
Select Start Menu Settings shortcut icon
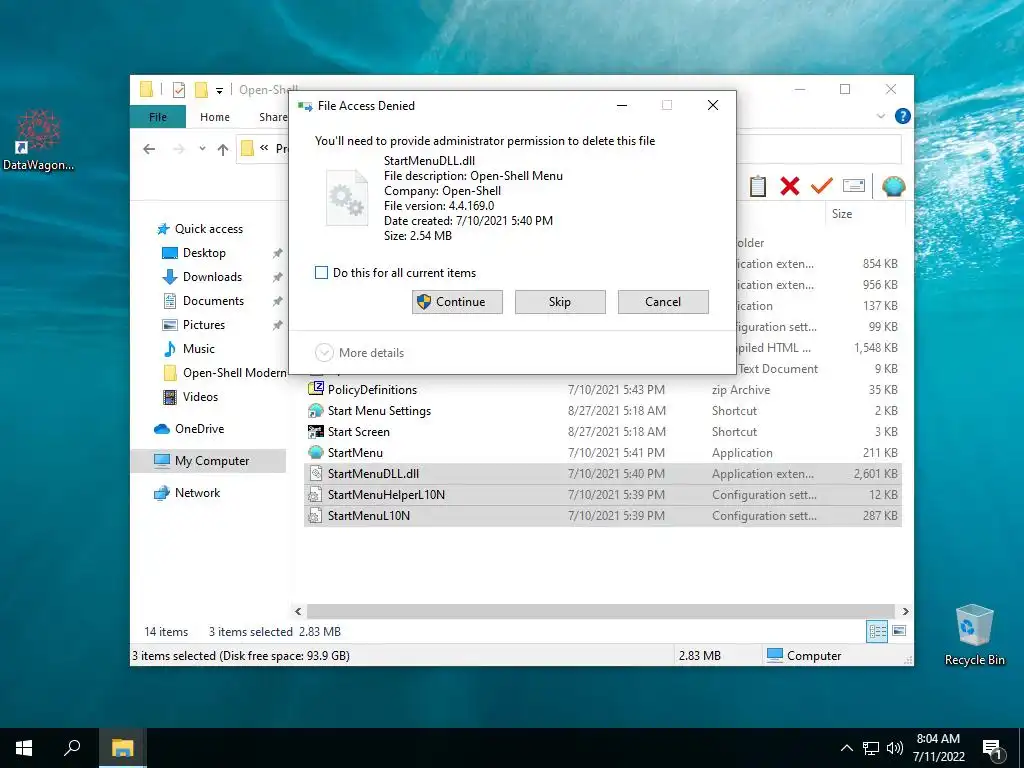coord(316,410)
